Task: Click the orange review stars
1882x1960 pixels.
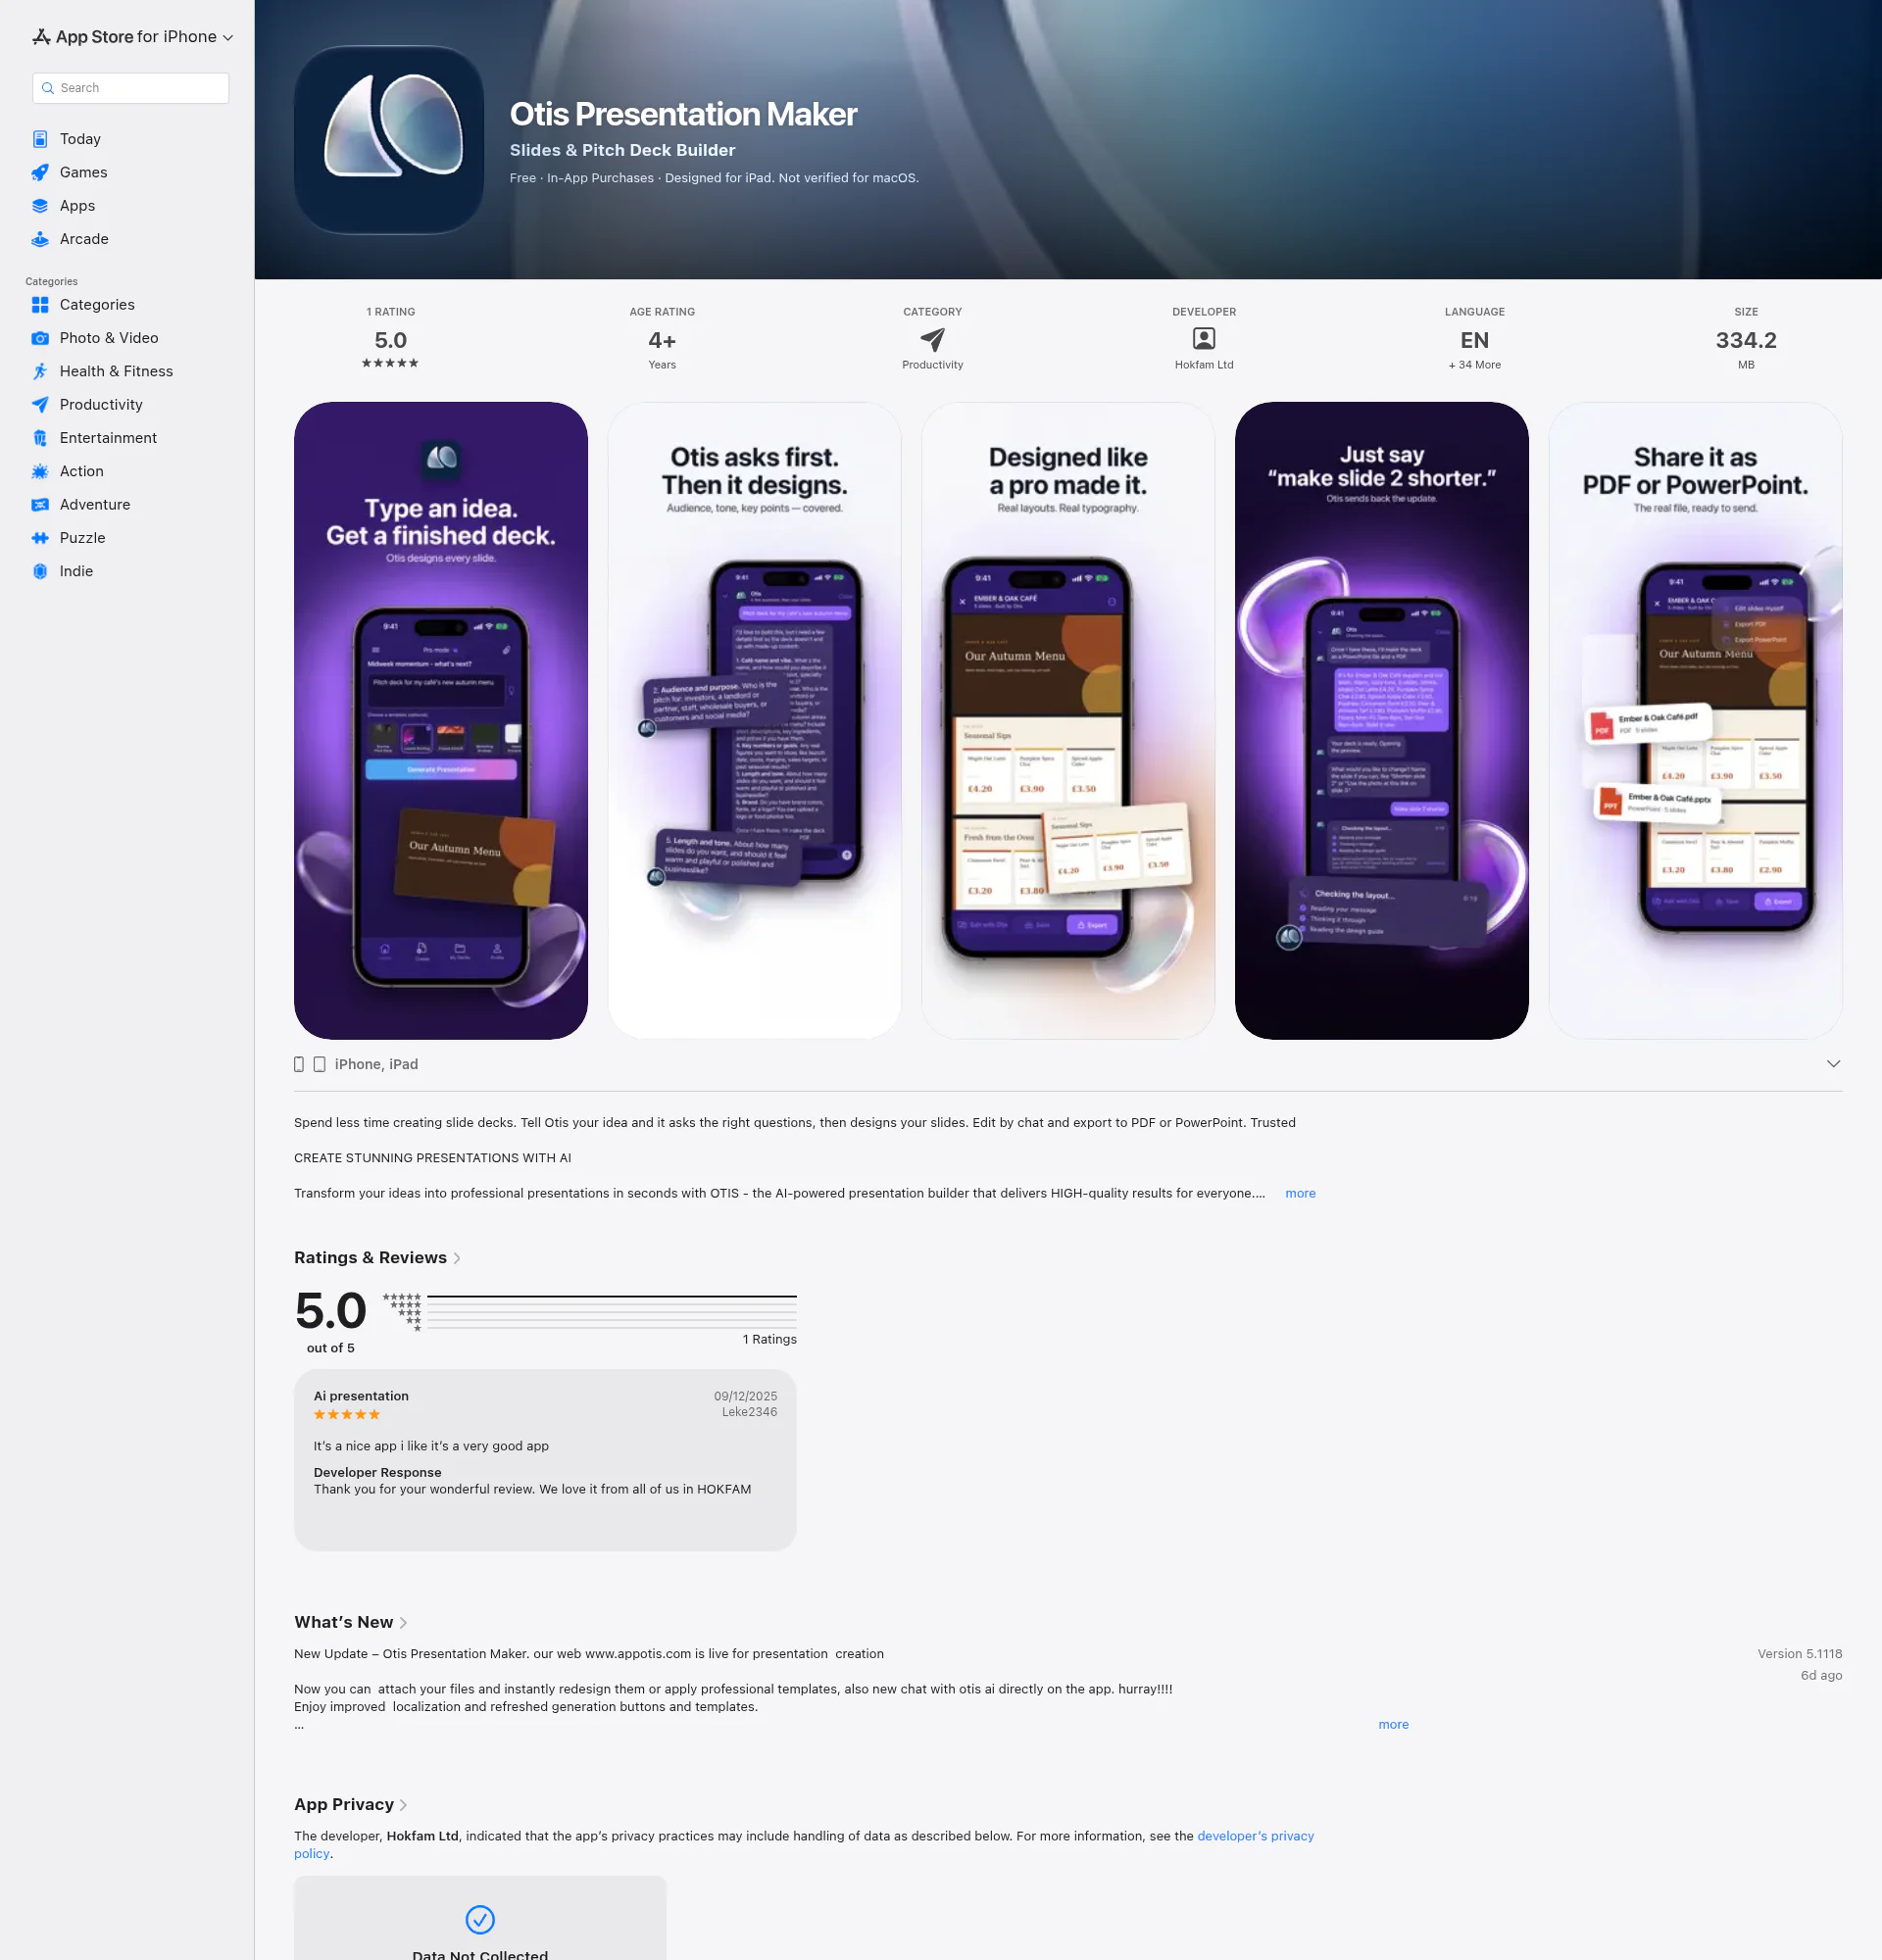Action: (346, 1414)
